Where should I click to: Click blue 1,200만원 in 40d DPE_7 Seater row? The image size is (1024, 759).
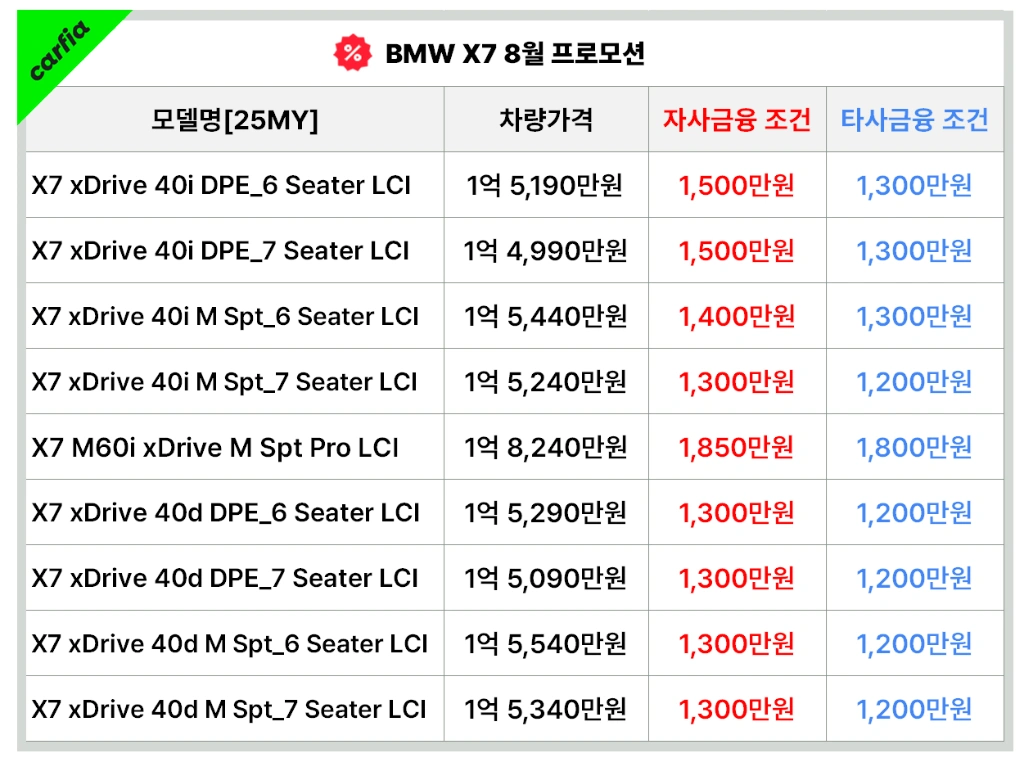click(914, 578)
